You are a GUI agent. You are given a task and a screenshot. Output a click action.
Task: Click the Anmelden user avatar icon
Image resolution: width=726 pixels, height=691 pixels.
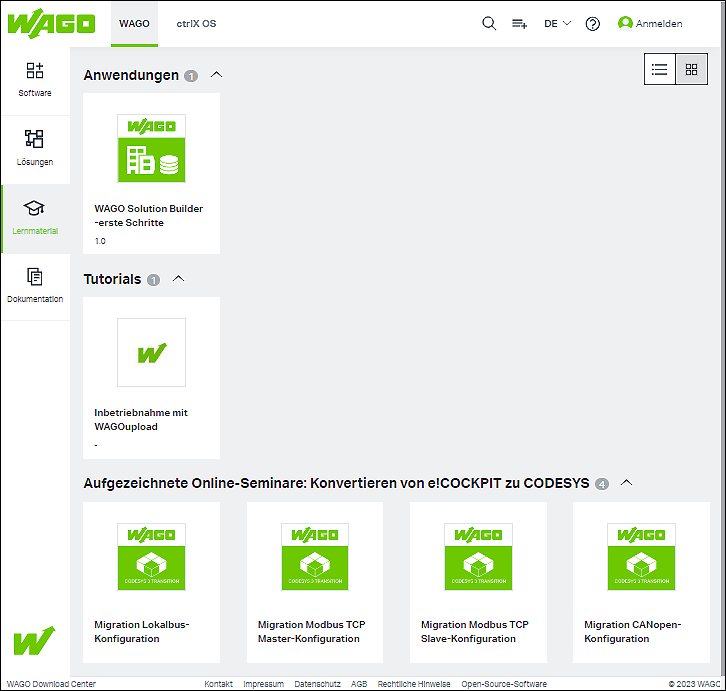coord(625,23)
